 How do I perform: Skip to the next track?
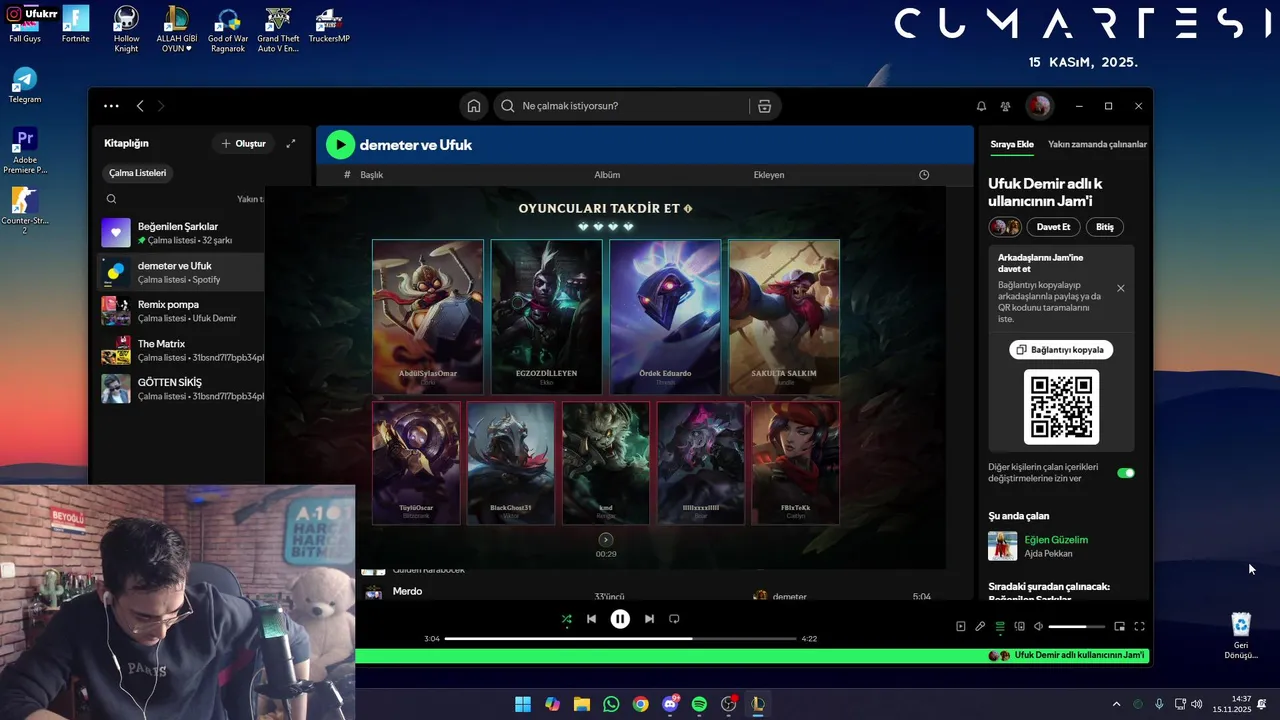tap(649, 619)
